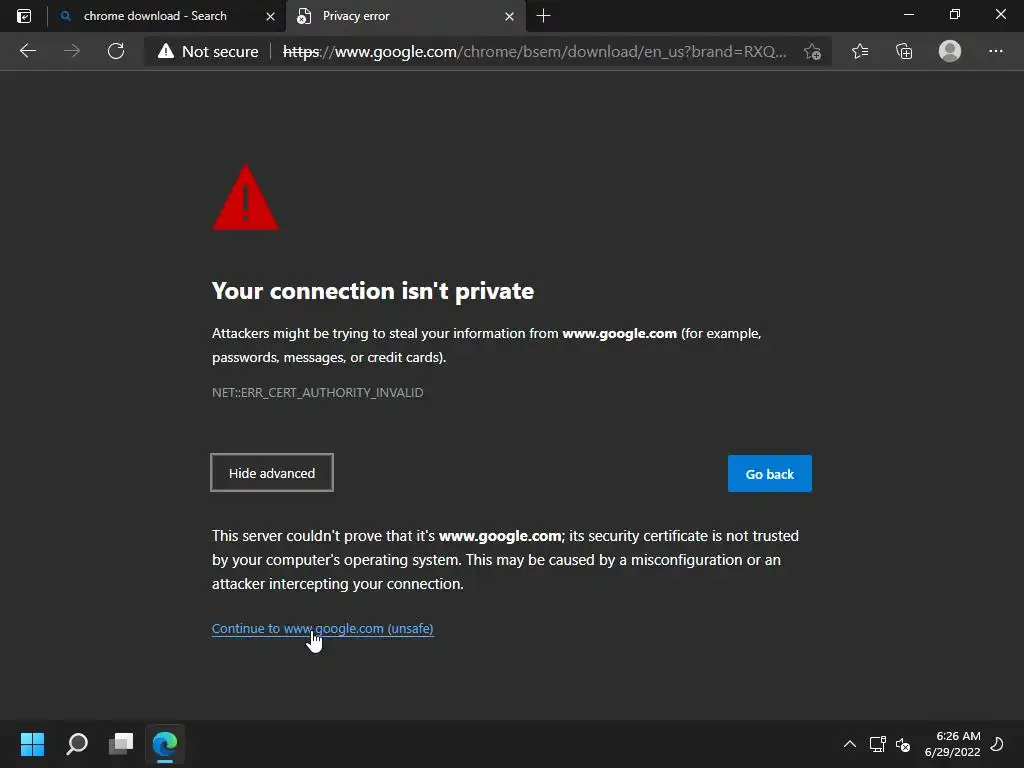Restore down the Edge window
Screen dimensions: 1024x768
point(955,14)
